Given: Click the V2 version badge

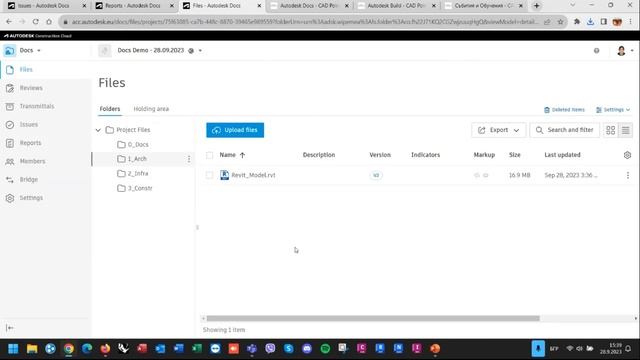Looking at the screenshot, I should point(376,176).
